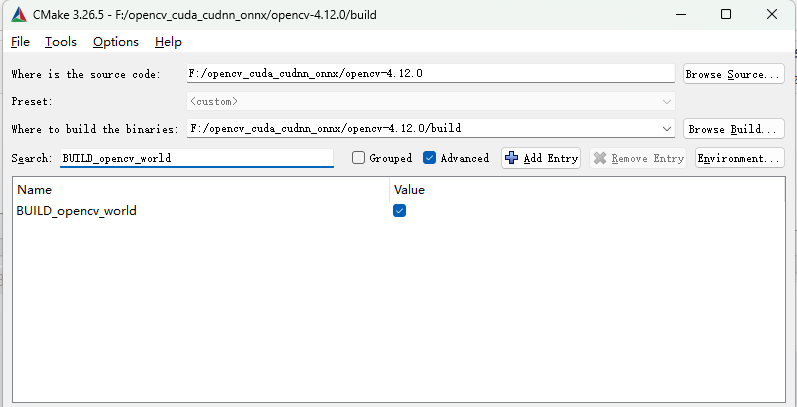Open the File menu
This screenshot has width=797, height=407.
pos(20,42)
